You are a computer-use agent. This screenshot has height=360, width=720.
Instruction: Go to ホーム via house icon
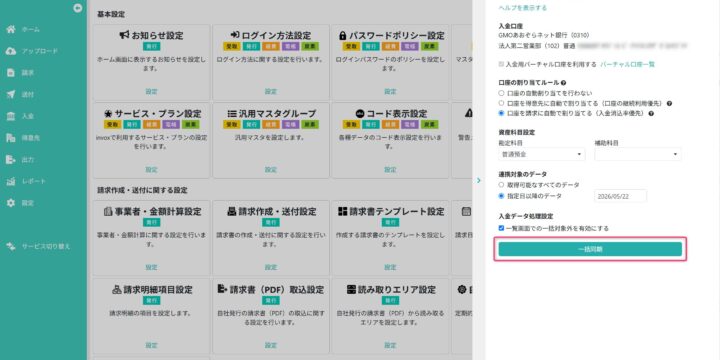[11, 29]
